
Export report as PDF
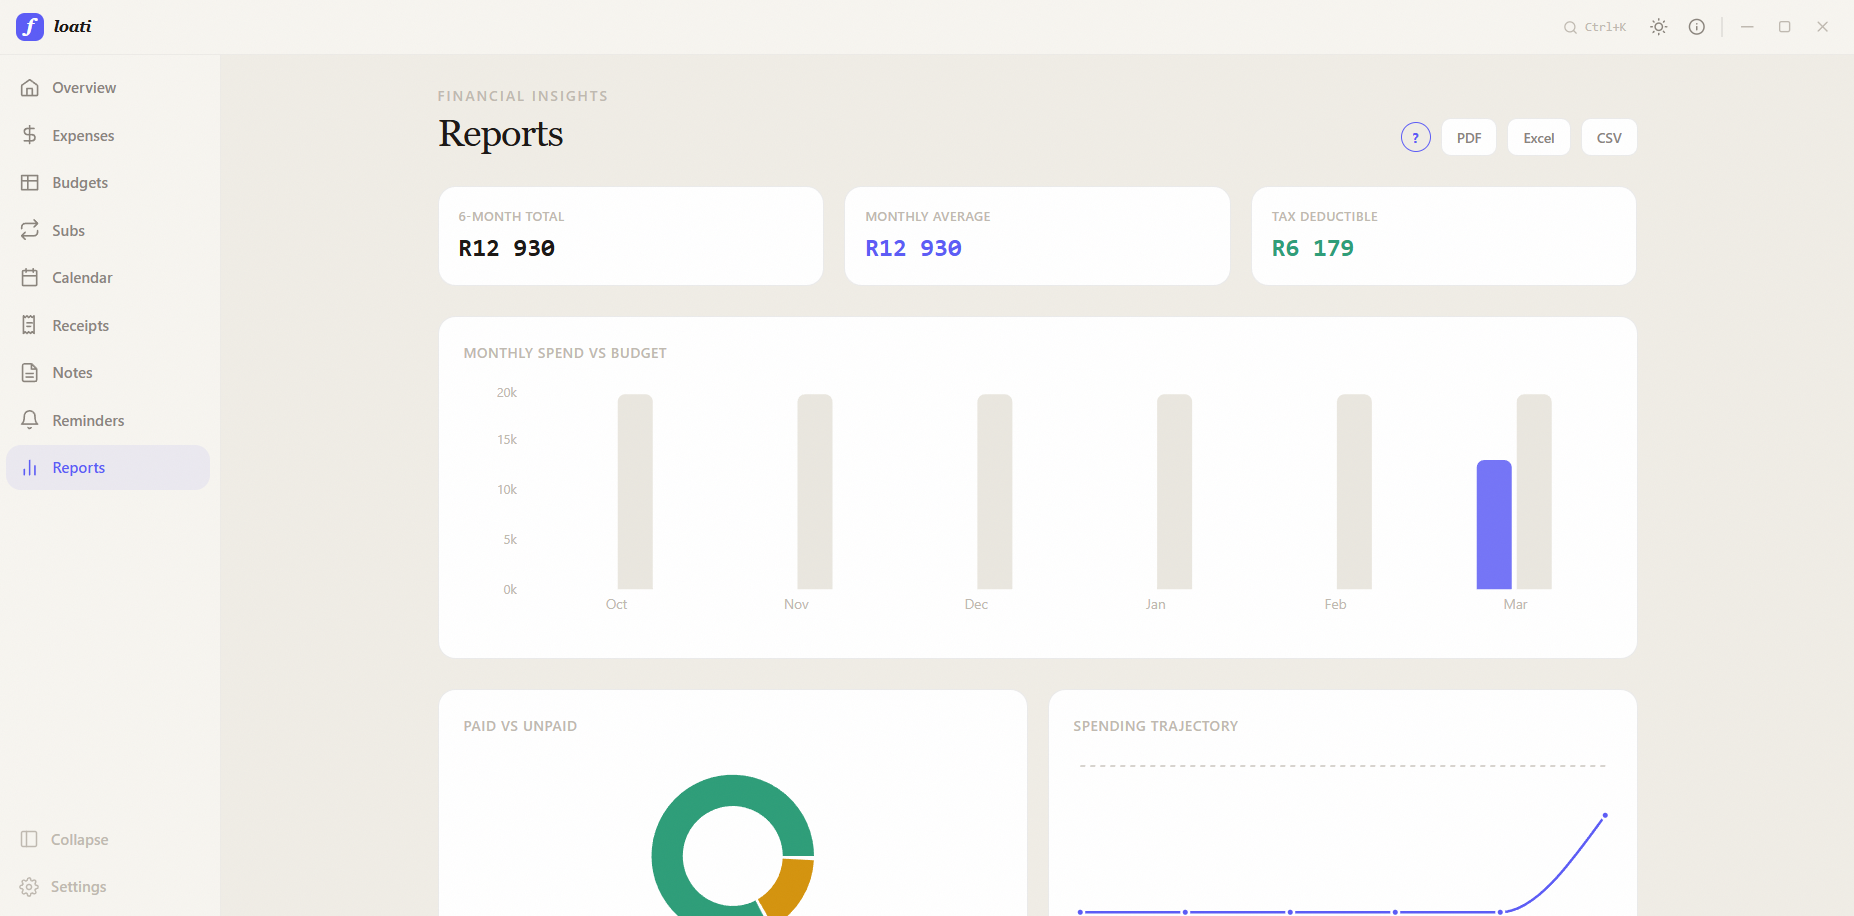(x=1469, y=137)
